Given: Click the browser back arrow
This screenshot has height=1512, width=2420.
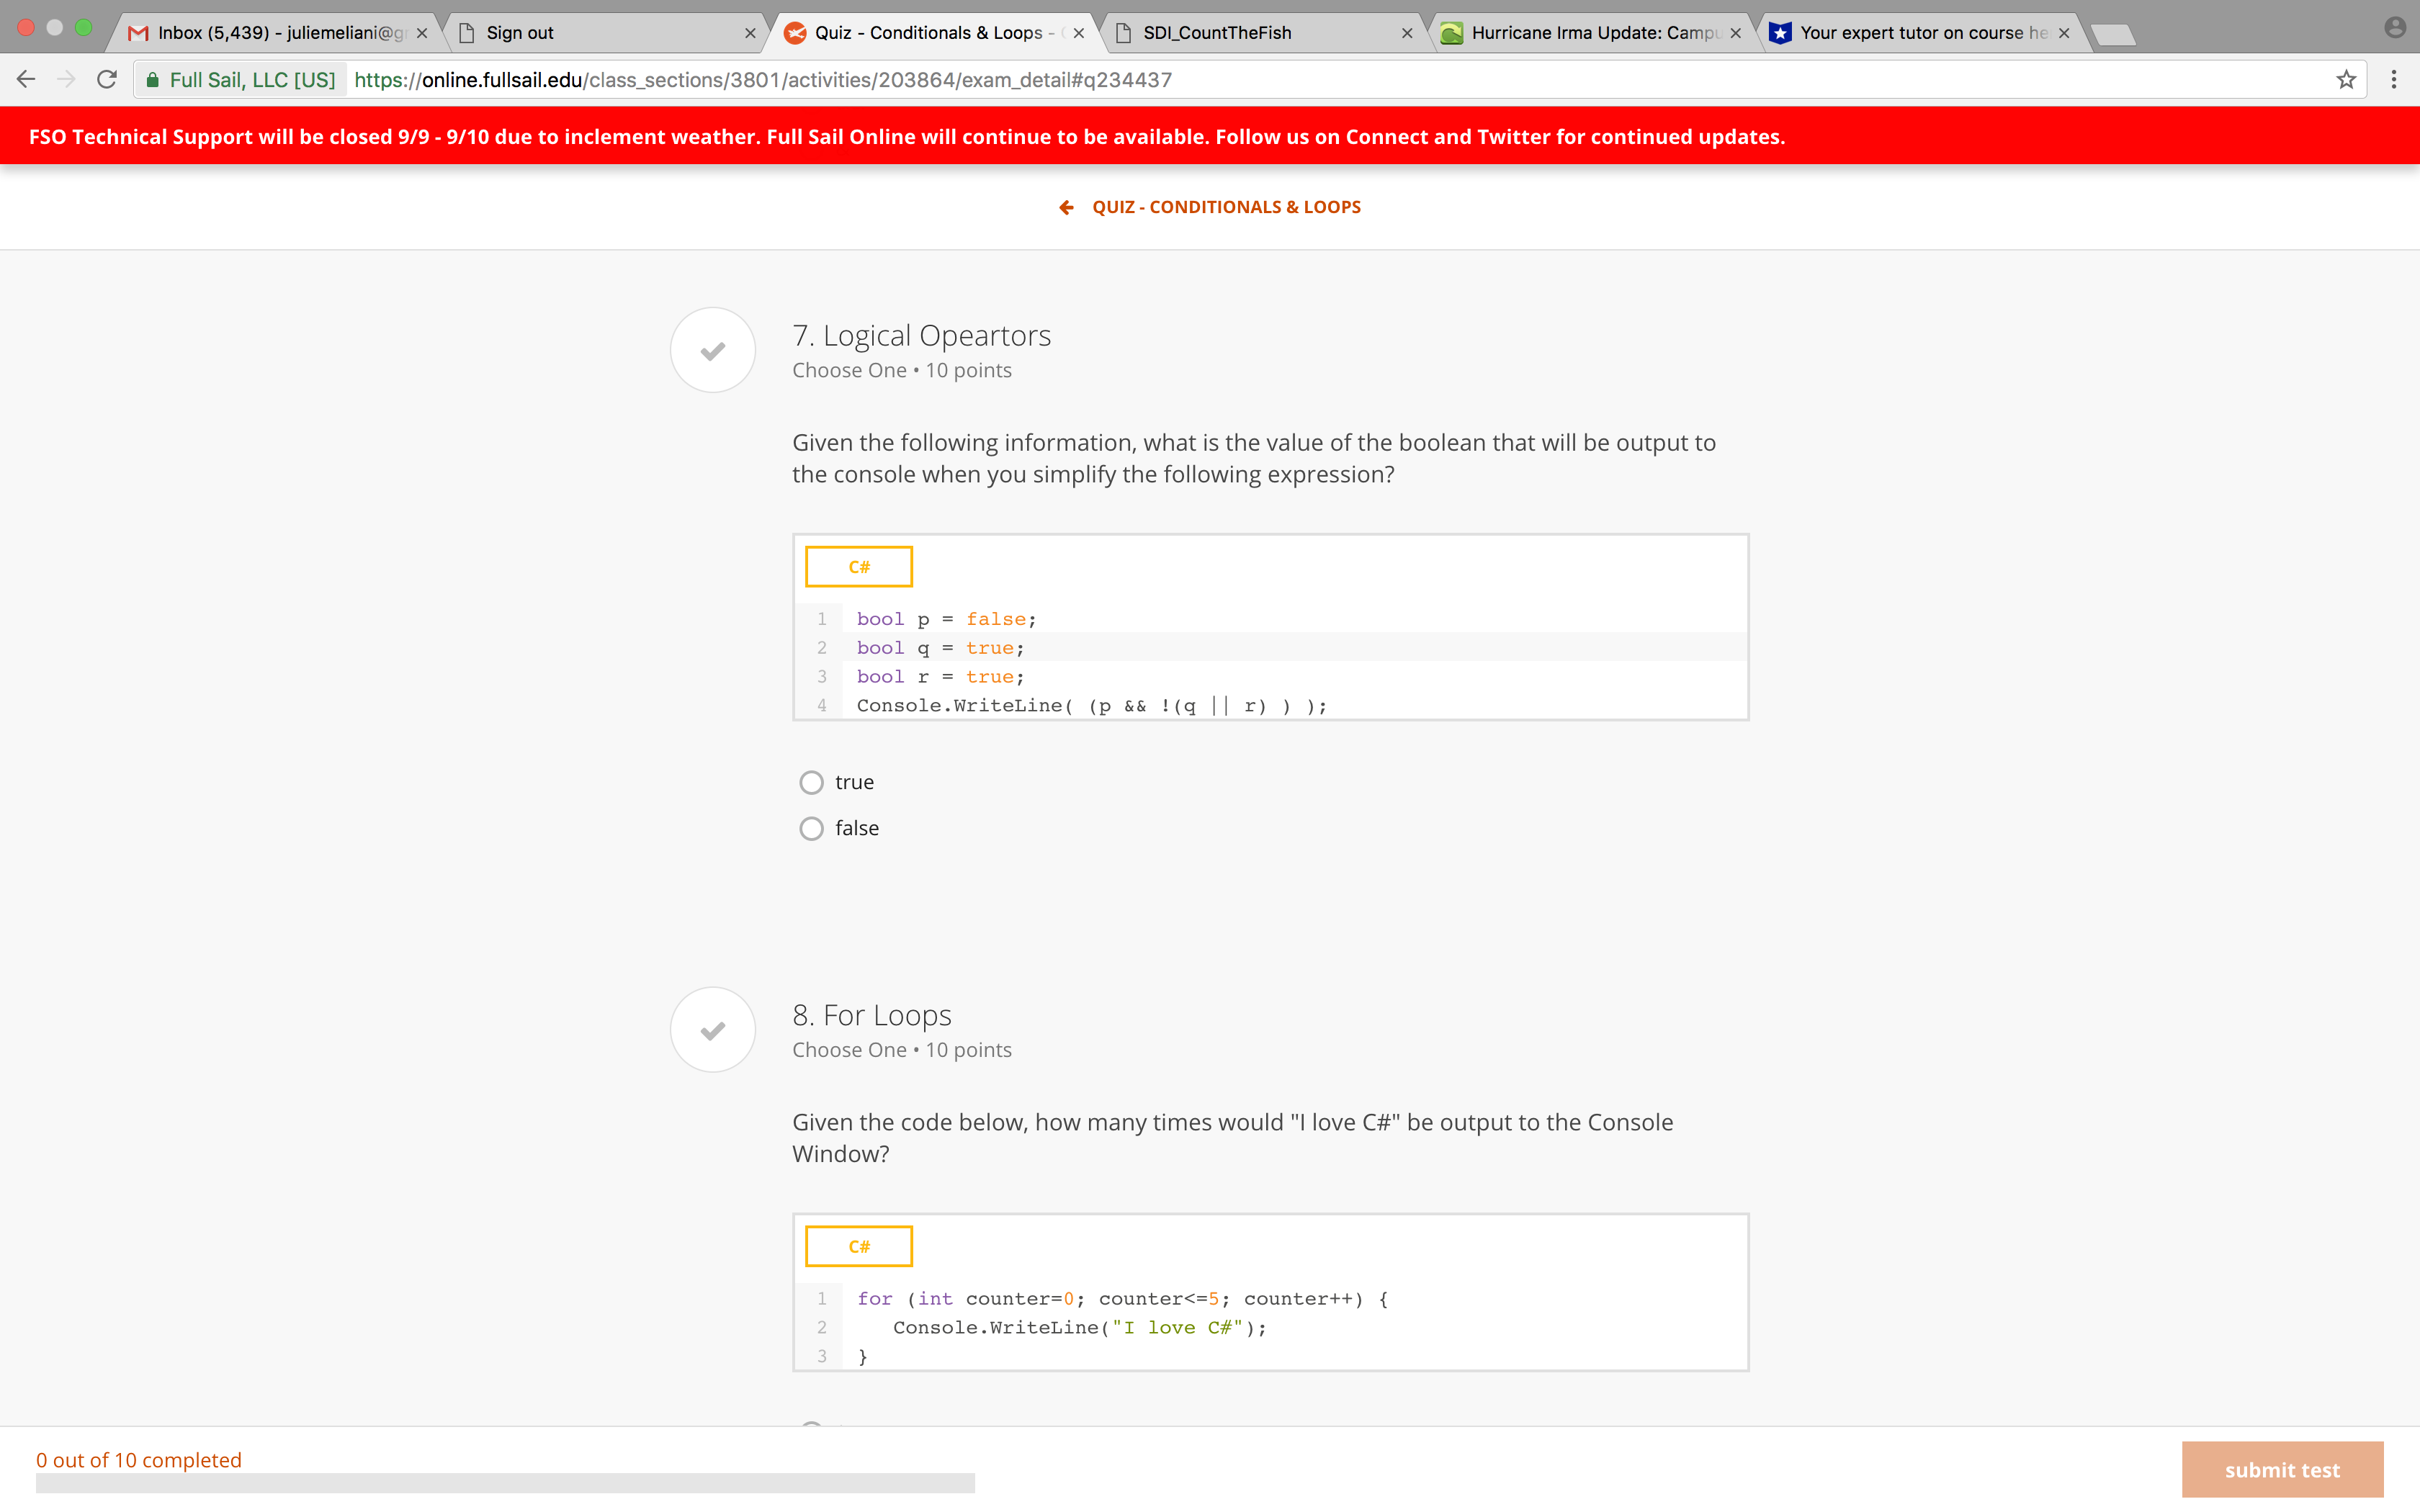Looking at the screenshot, I should pyautogui.click(x=26, y=80).
